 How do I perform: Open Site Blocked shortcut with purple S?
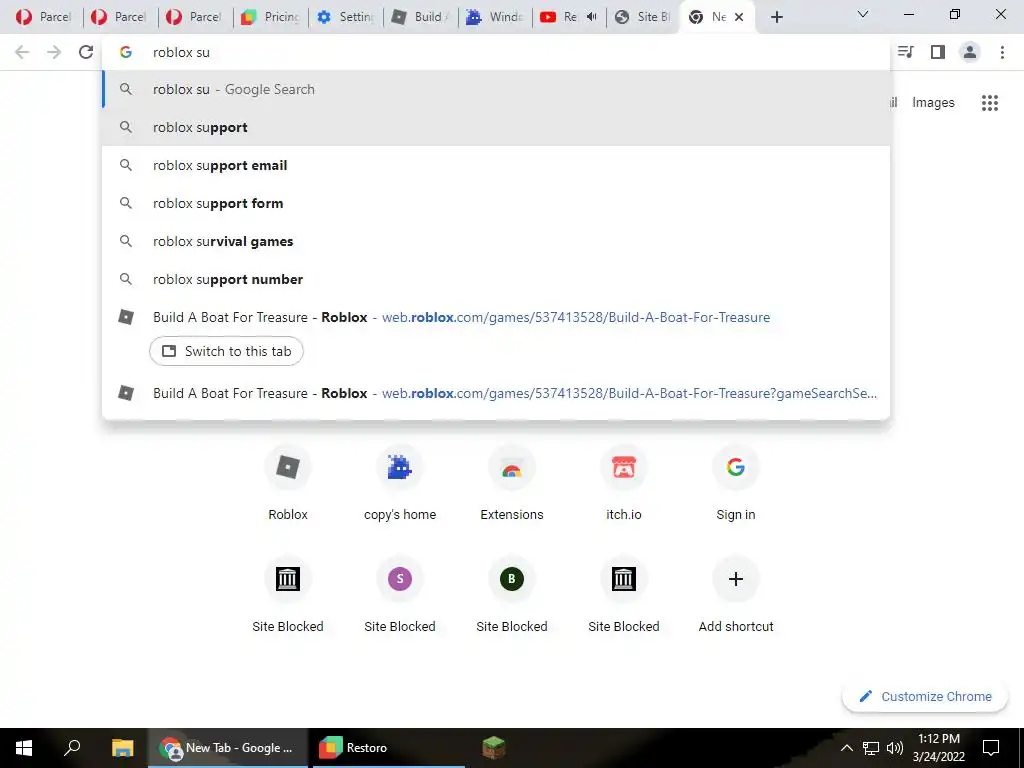[x=400, y=594]
